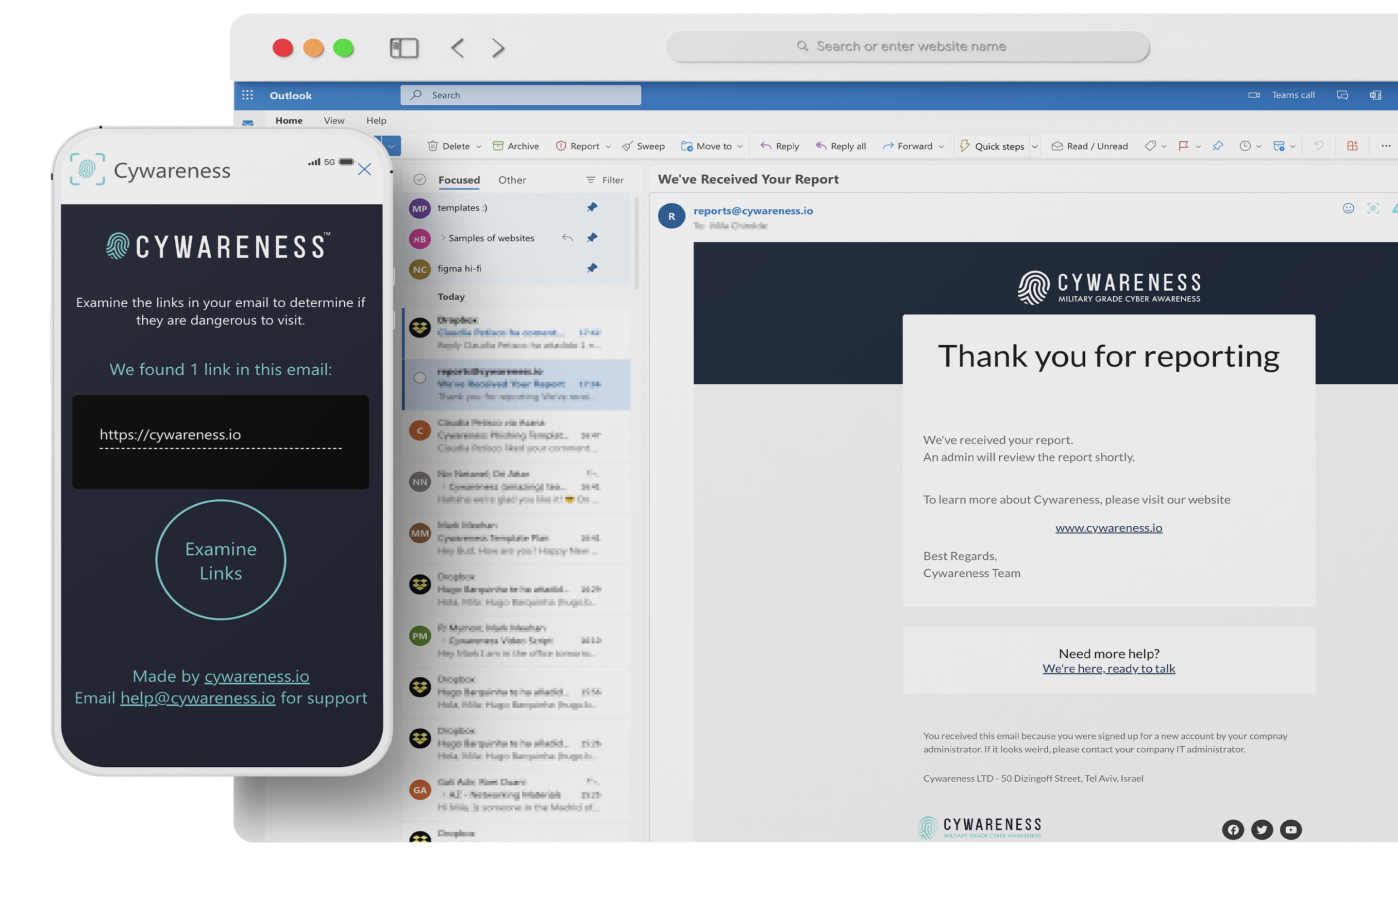
Task: Start a Teams call
Action: point(1282,95)
